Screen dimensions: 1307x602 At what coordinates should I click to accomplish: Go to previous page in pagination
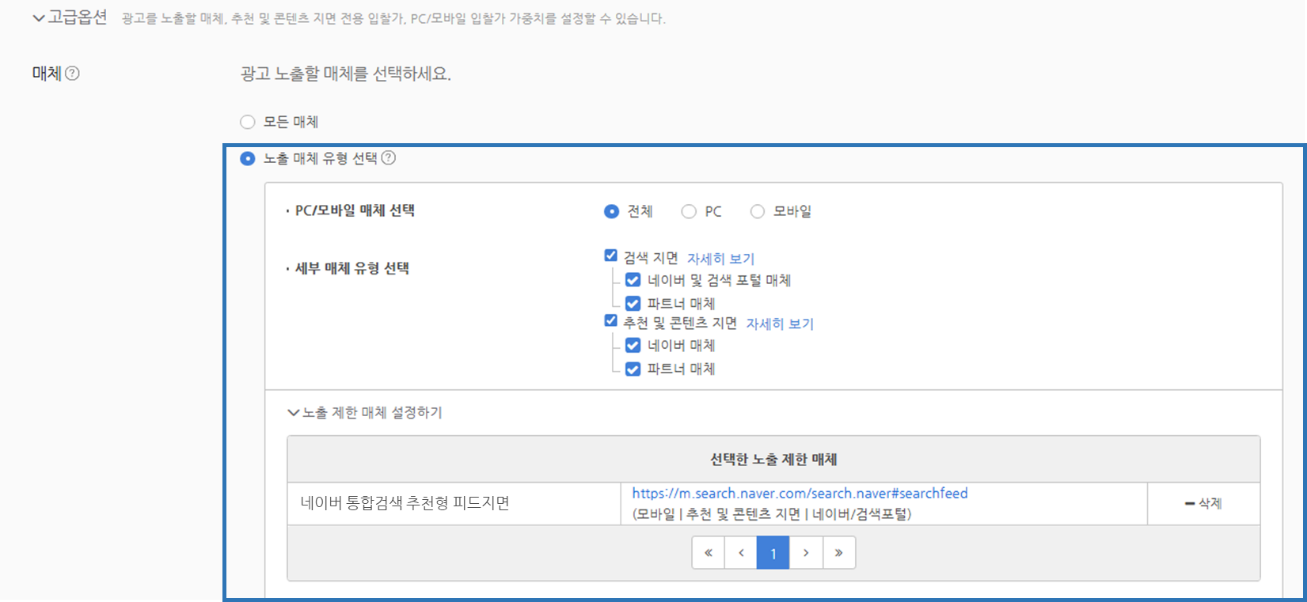point(740,553)
